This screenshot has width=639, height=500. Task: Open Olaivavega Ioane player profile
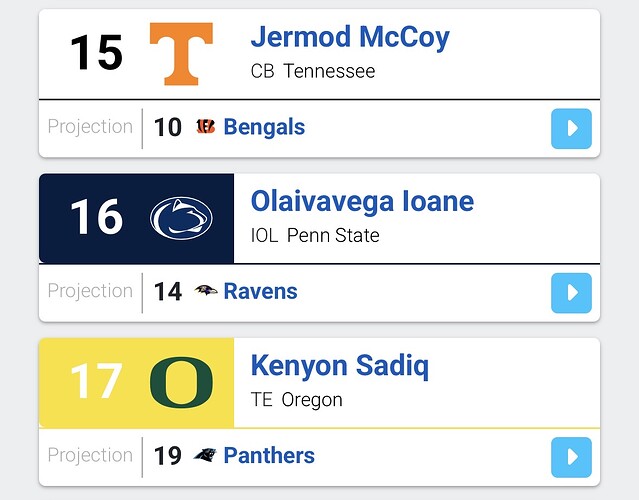pyautogui.click(x=362, y=202)
